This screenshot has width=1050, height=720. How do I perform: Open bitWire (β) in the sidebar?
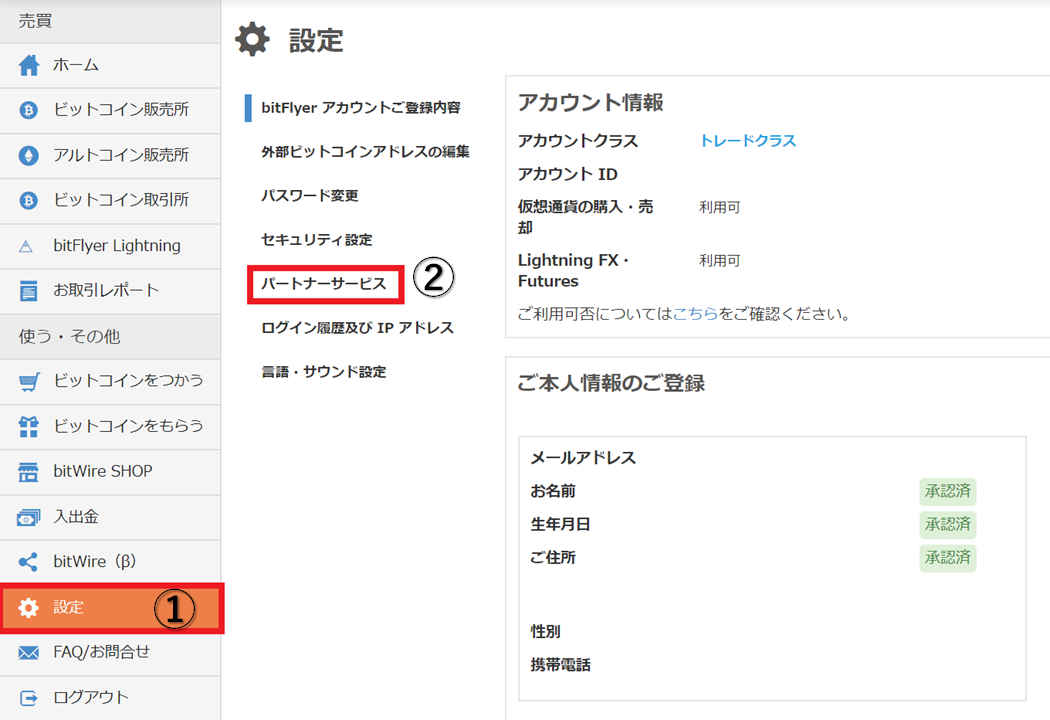click(110, 563)
